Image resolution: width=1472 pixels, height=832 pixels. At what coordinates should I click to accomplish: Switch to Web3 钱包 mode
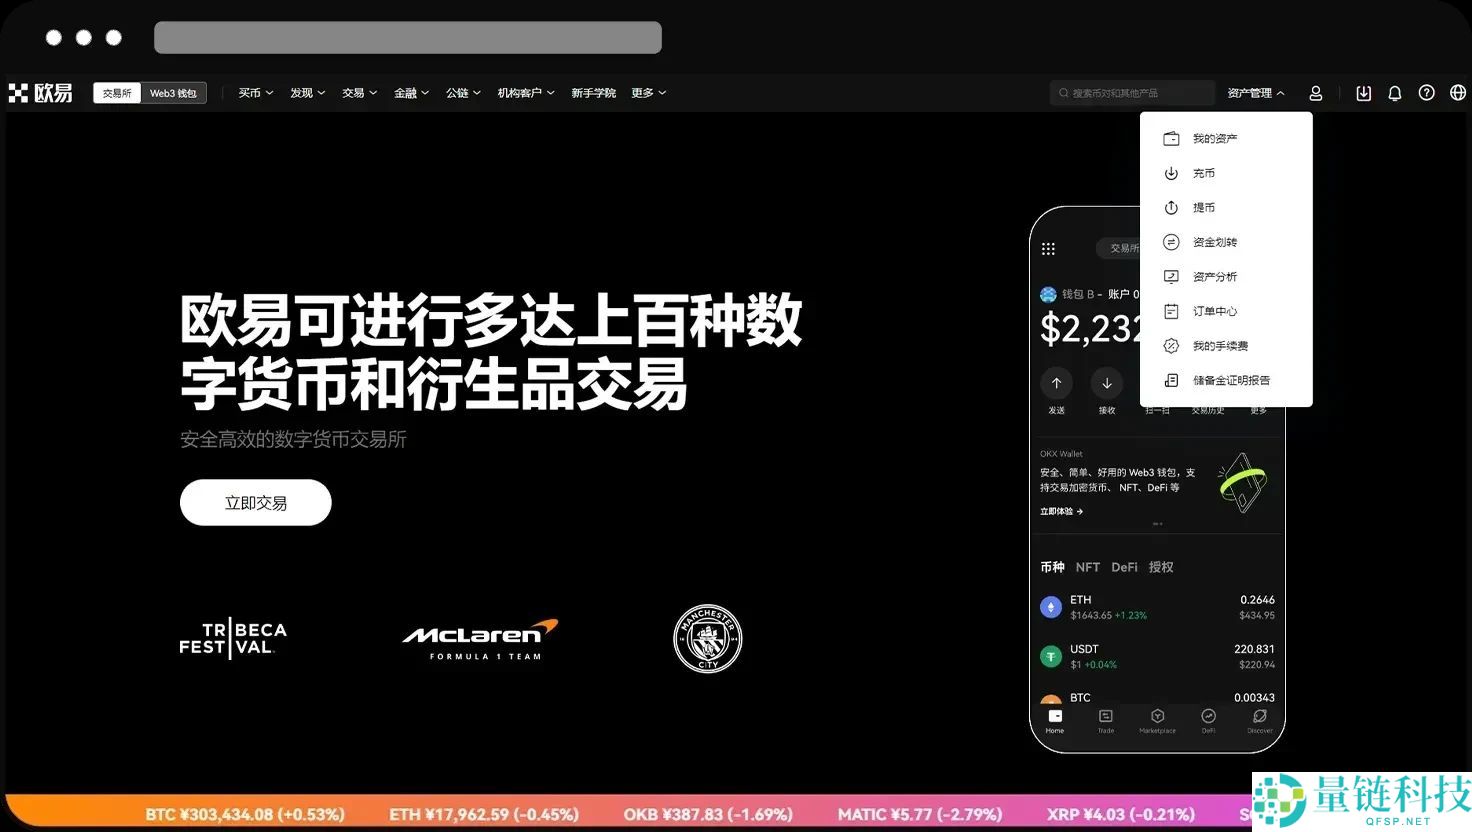pyautogui.click(x=173, y=92)
